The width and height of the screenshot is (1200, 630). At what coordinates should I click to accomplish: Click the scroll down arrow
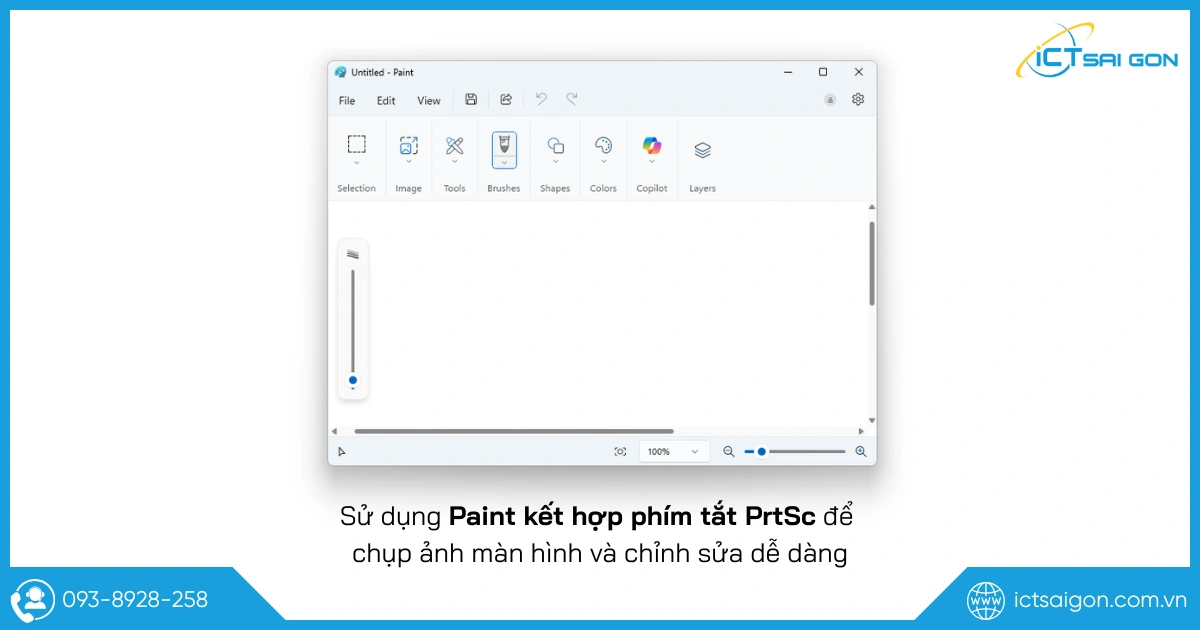tap(872, 421)
